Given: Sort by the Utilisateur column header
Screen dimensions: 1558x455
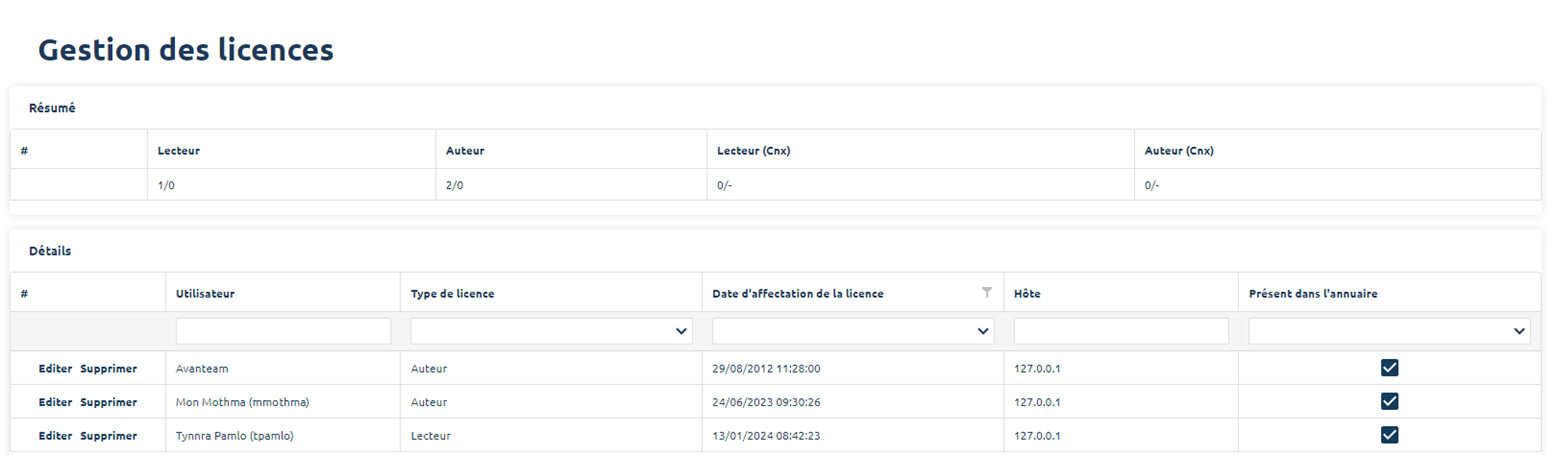Looking at the screenshot, I should click(205, 294).
